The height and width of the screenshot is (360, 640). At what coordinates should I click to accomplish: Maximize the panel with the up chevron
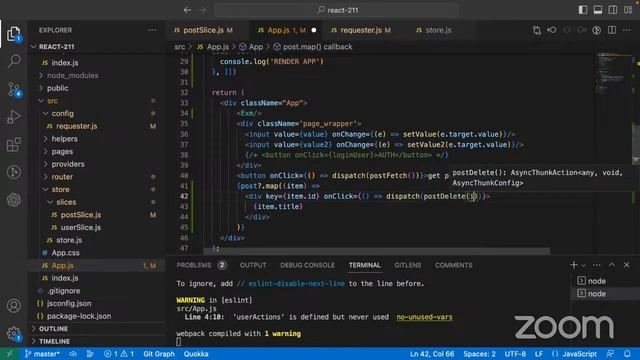(611, 265)
